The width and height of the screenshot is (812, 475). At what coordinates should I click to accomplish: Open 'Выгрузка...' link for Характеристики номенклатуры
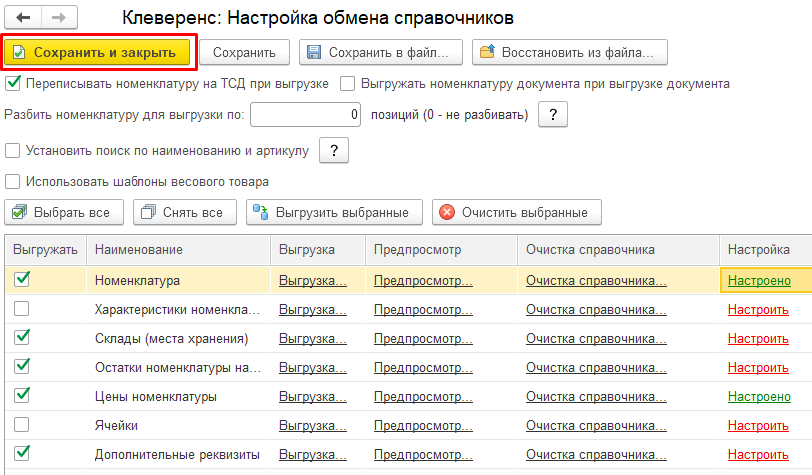point(313,310)
